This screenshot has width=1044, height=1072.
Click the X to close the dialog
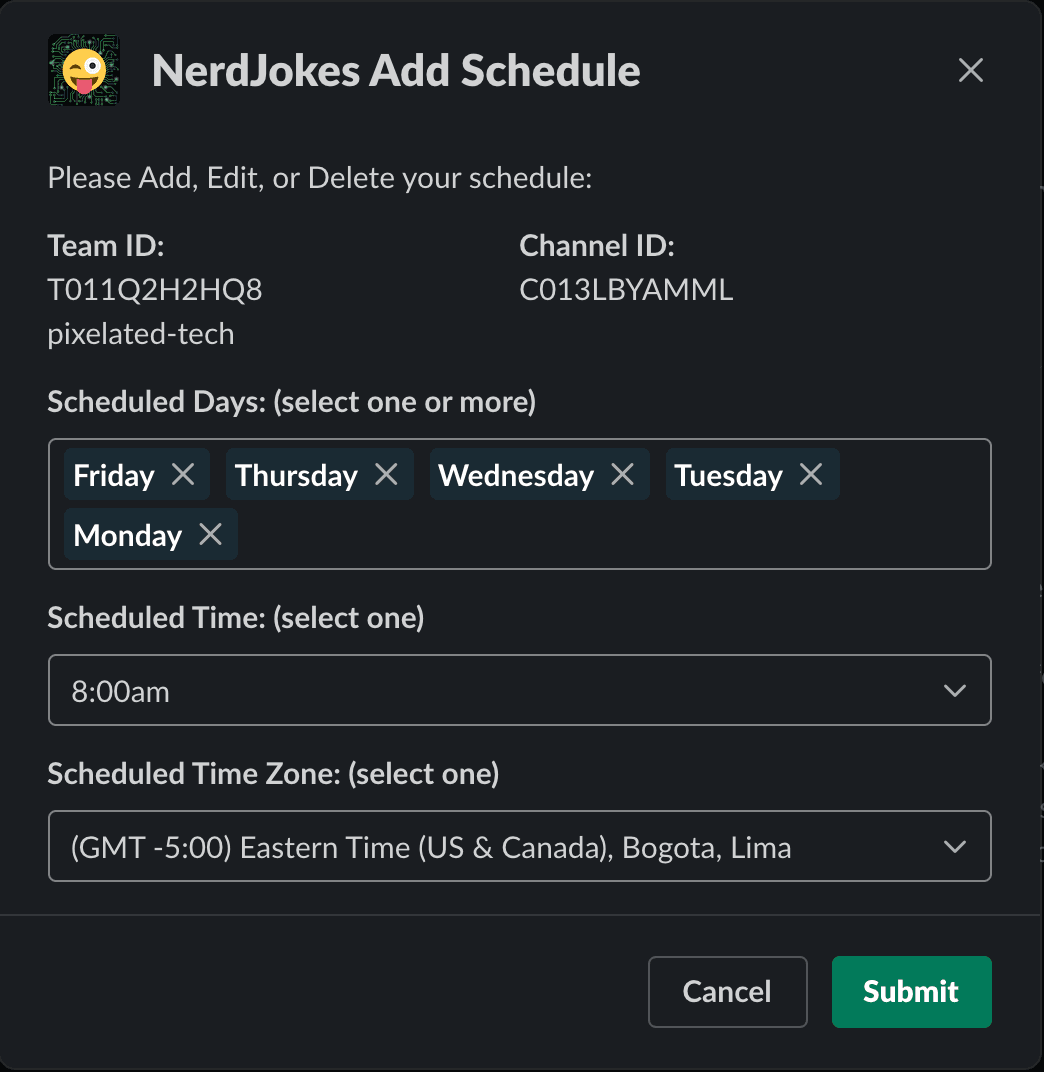(x=969, y=70)
